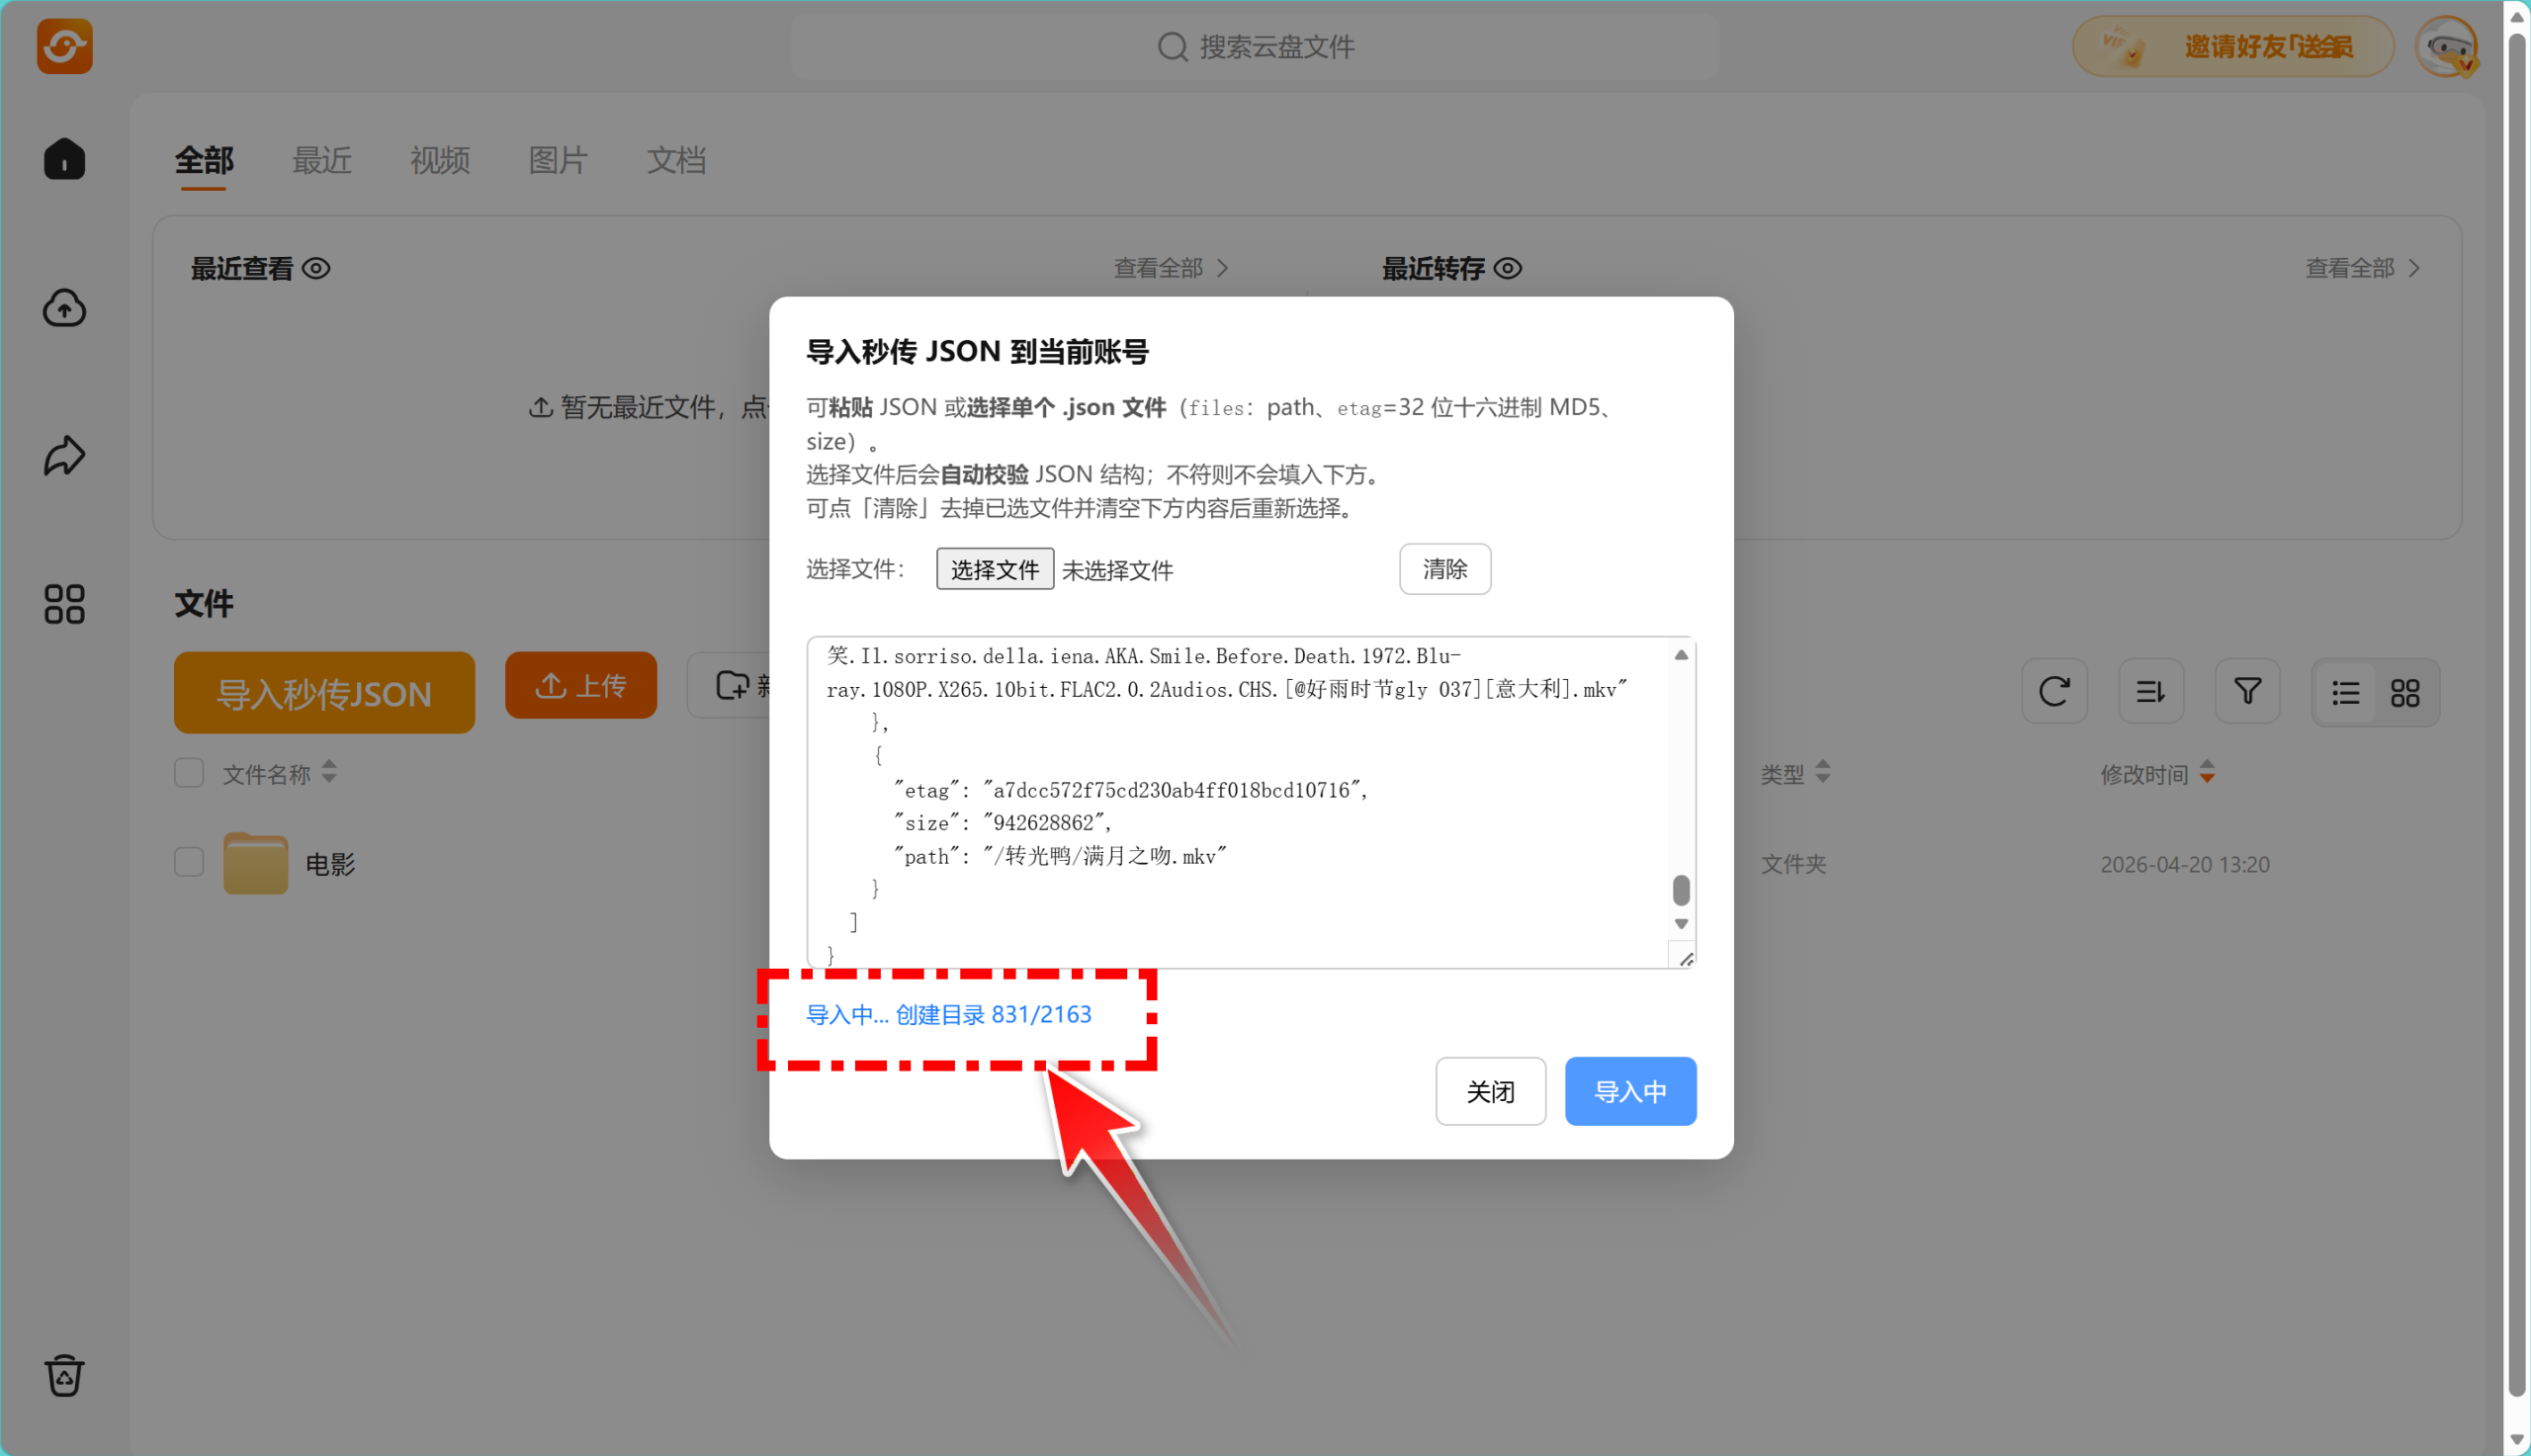Toggle visibility eye next to 最近查看
The width and height of the screenshot is (2531, 1456).
(317, 268)
